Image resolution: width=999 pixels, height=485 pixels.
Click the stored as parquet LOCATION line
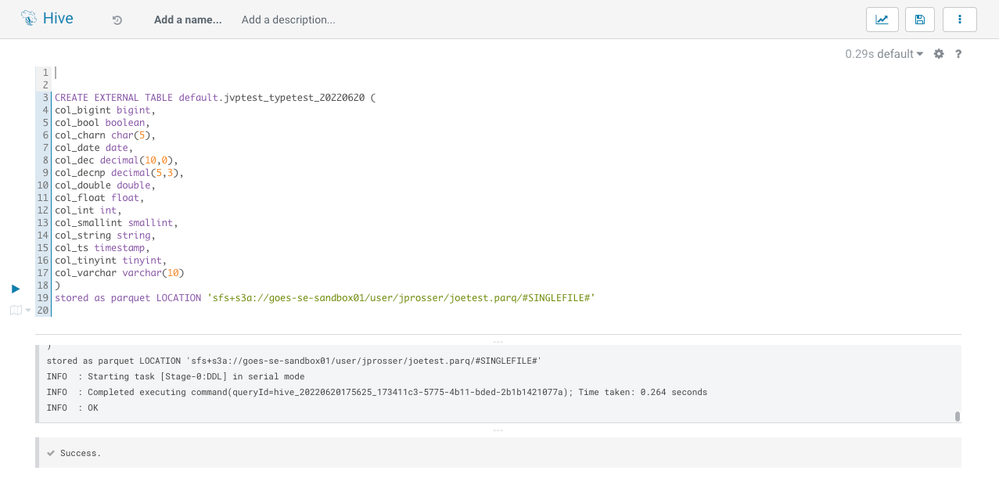coord(325,298)
